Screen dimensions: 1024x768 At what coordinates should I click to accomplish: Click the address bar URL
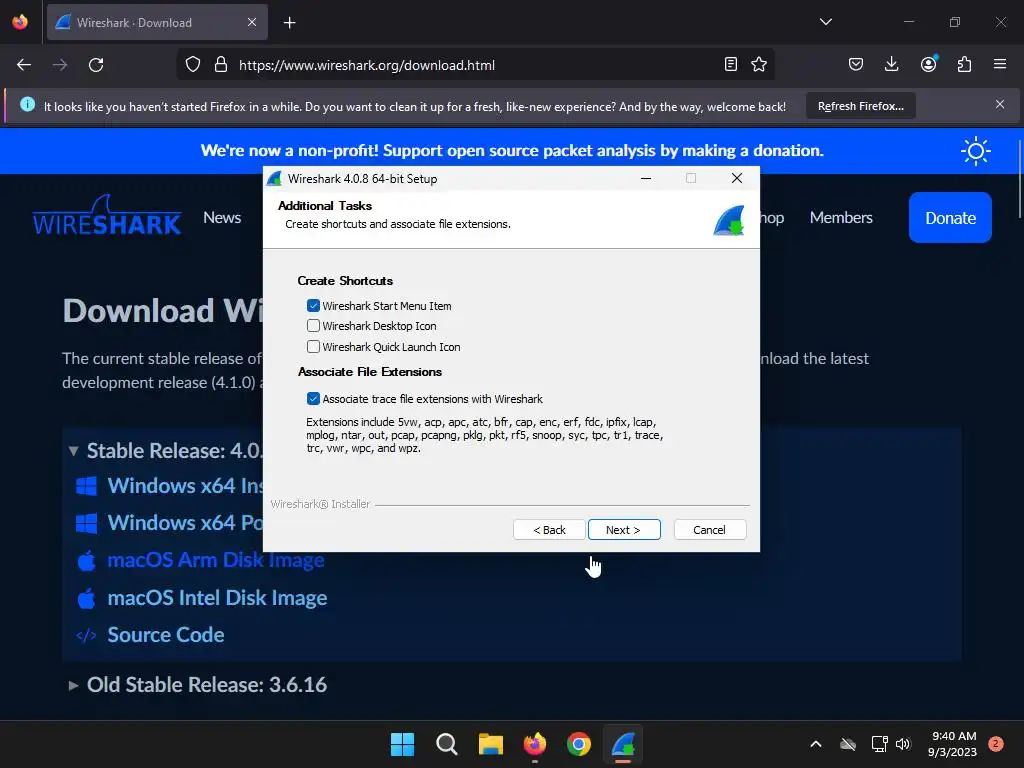coord(366,65)
